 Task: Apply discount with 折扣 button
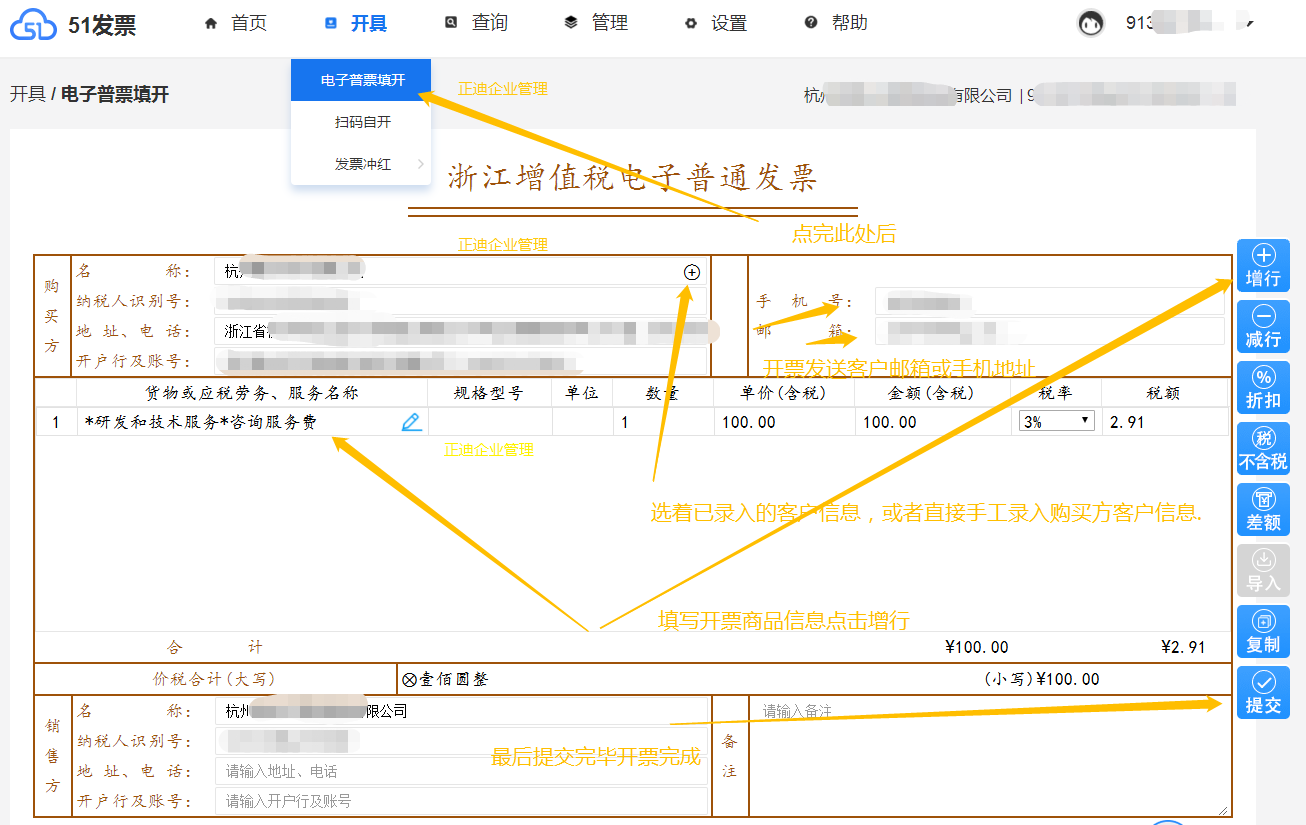click(x=1263, y=388)
